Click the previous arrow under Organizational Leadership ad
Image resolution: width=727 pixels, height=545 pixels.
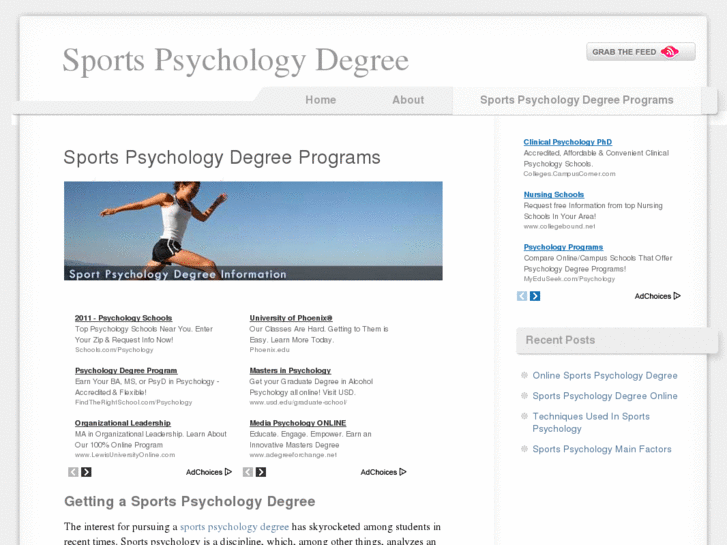click(x=73, y=472)
